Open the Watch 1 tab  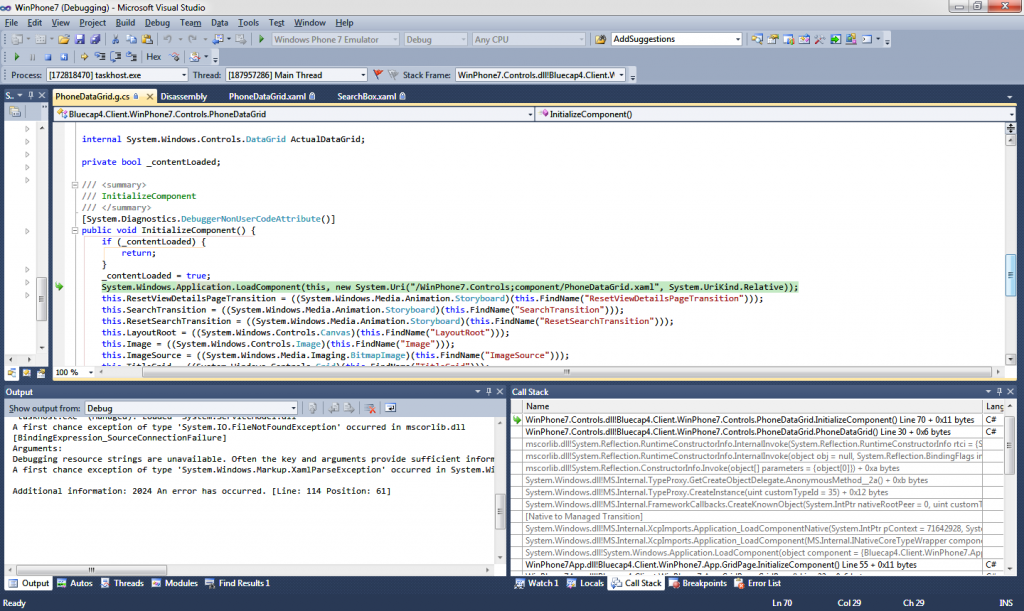coord(536,584)
